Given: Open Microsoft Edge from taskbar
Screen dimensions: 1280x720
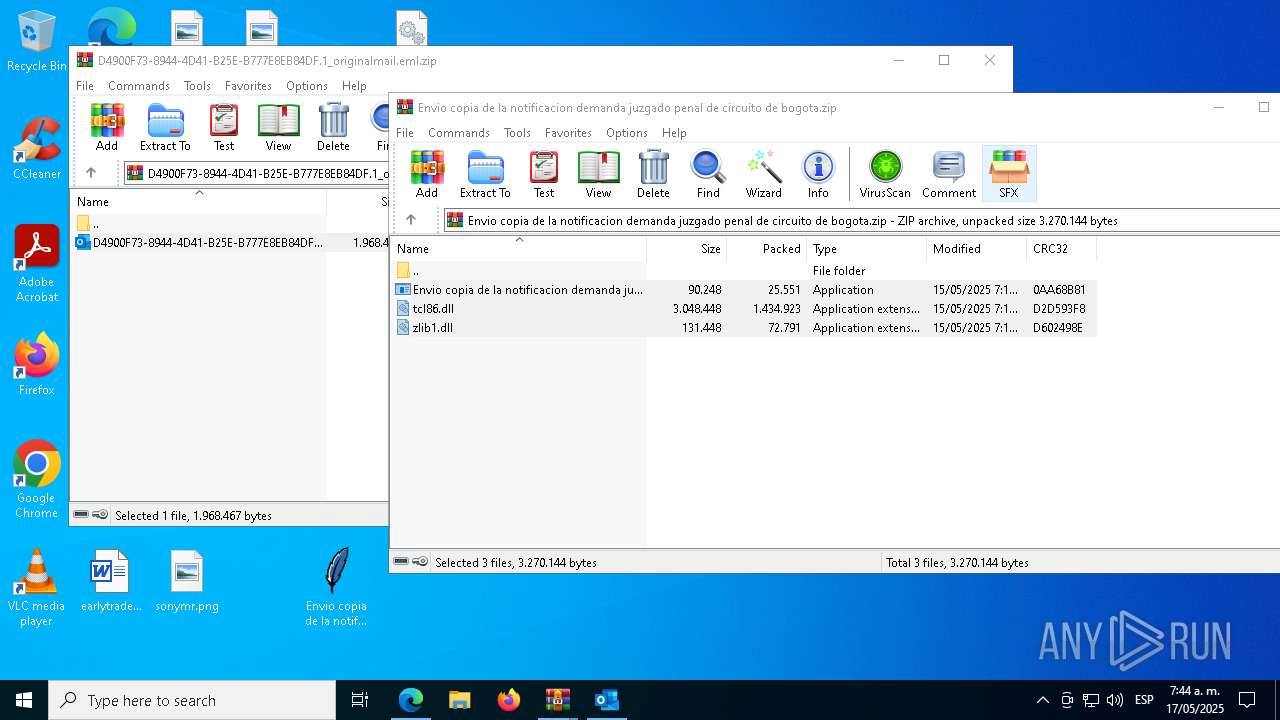Looking at the screenshot, I should 411,700.
